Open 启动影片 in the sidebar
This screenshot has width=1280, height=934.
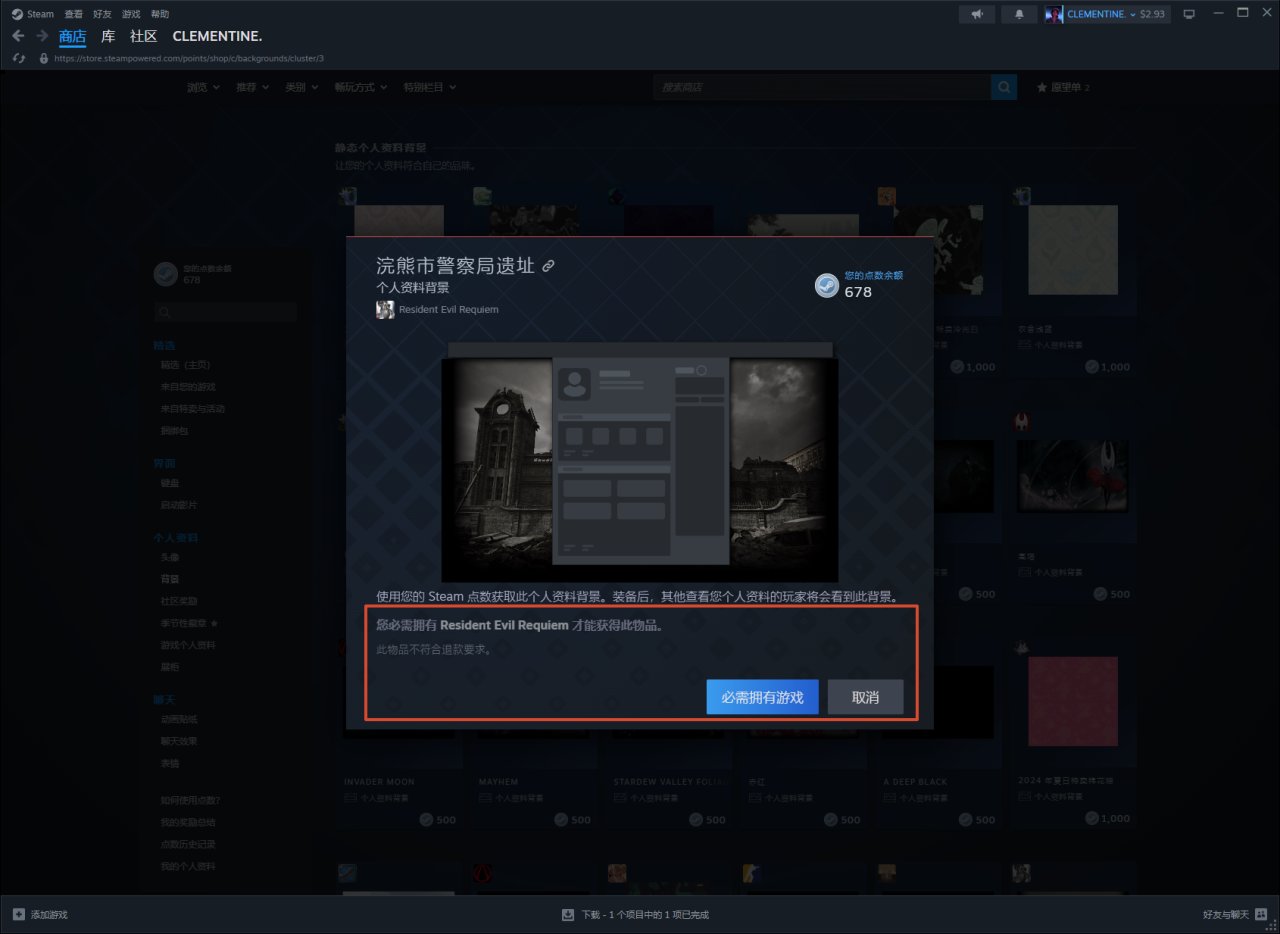(179, 504)
